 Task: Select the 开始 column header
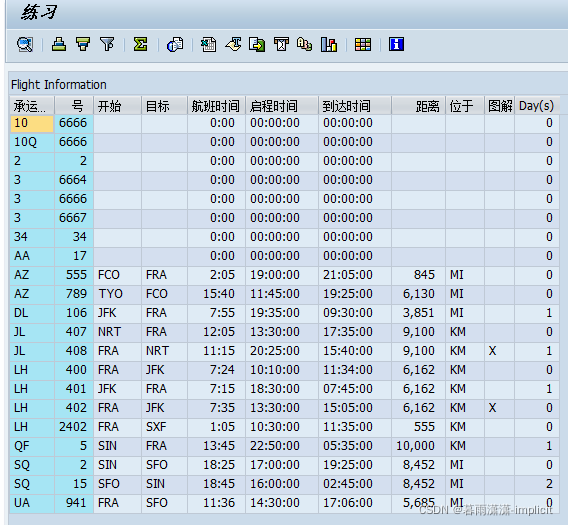point(117,106)
